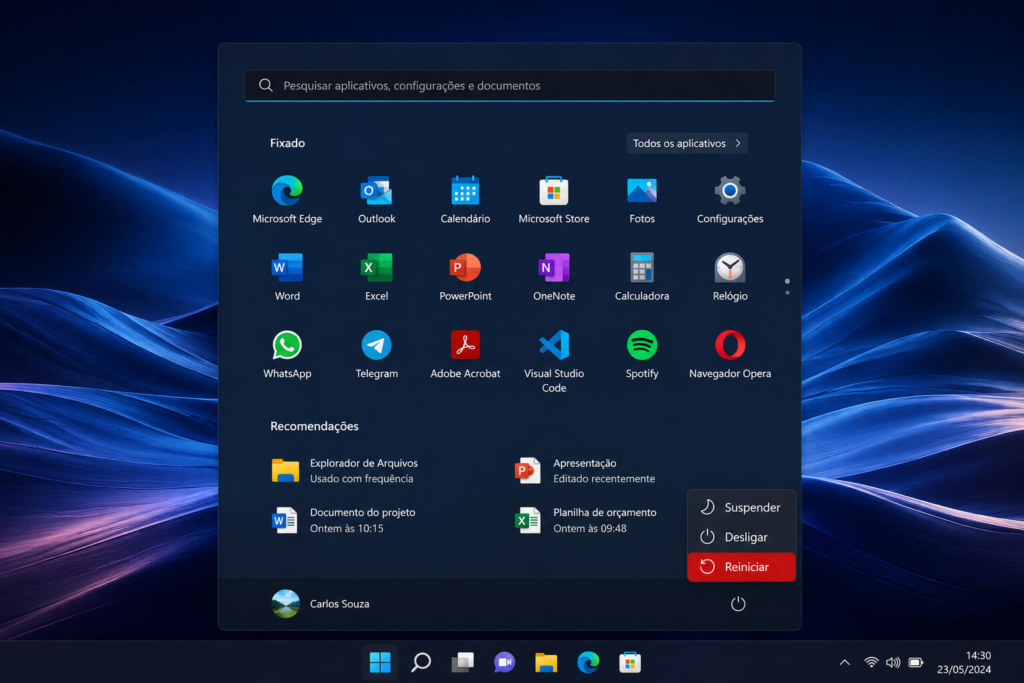Open Explorador de Arquivos recommendation
Viewport: 1024px width, 683px height.
pos(345,470)
